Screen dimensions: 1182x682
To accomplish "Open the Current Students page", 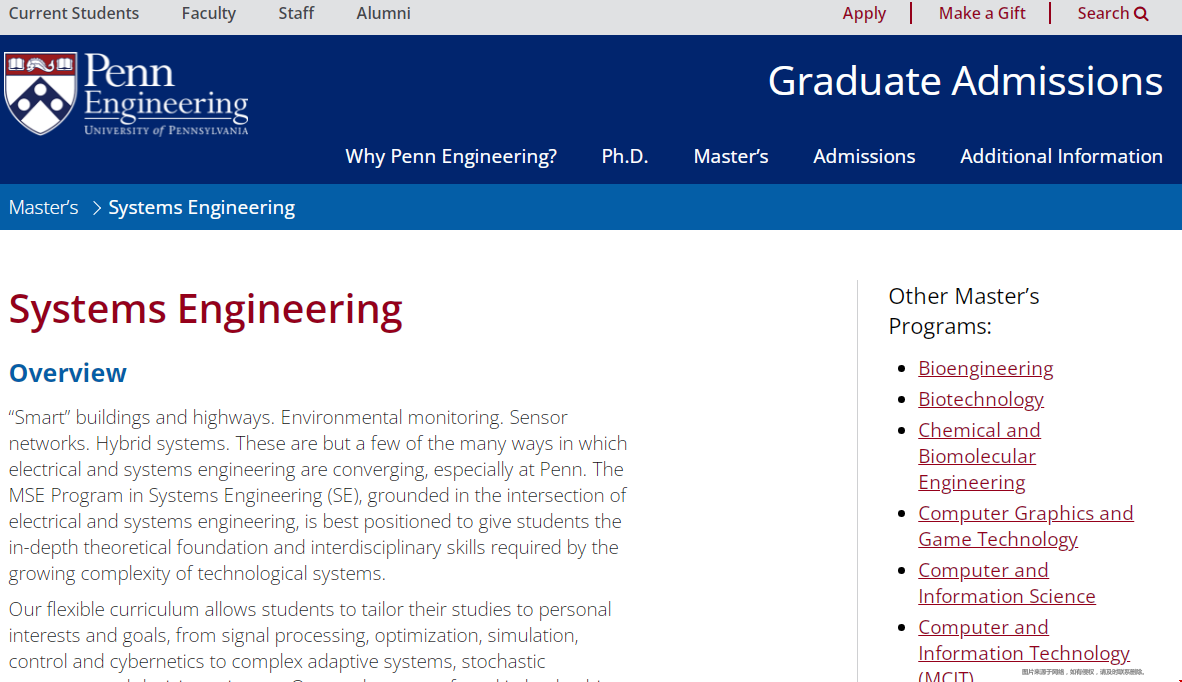I will click(x=74, y=14).
